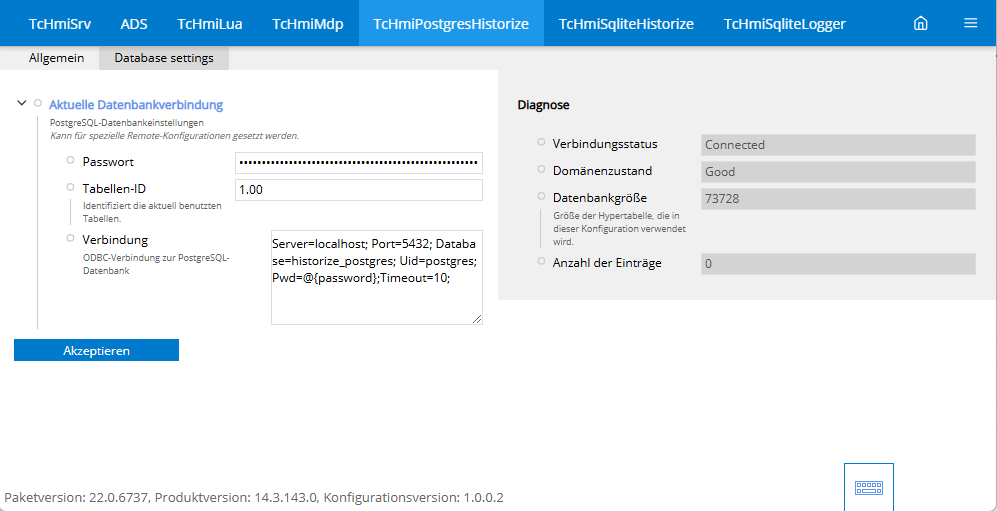Click the Datenbankgröße label

point(600,198)
